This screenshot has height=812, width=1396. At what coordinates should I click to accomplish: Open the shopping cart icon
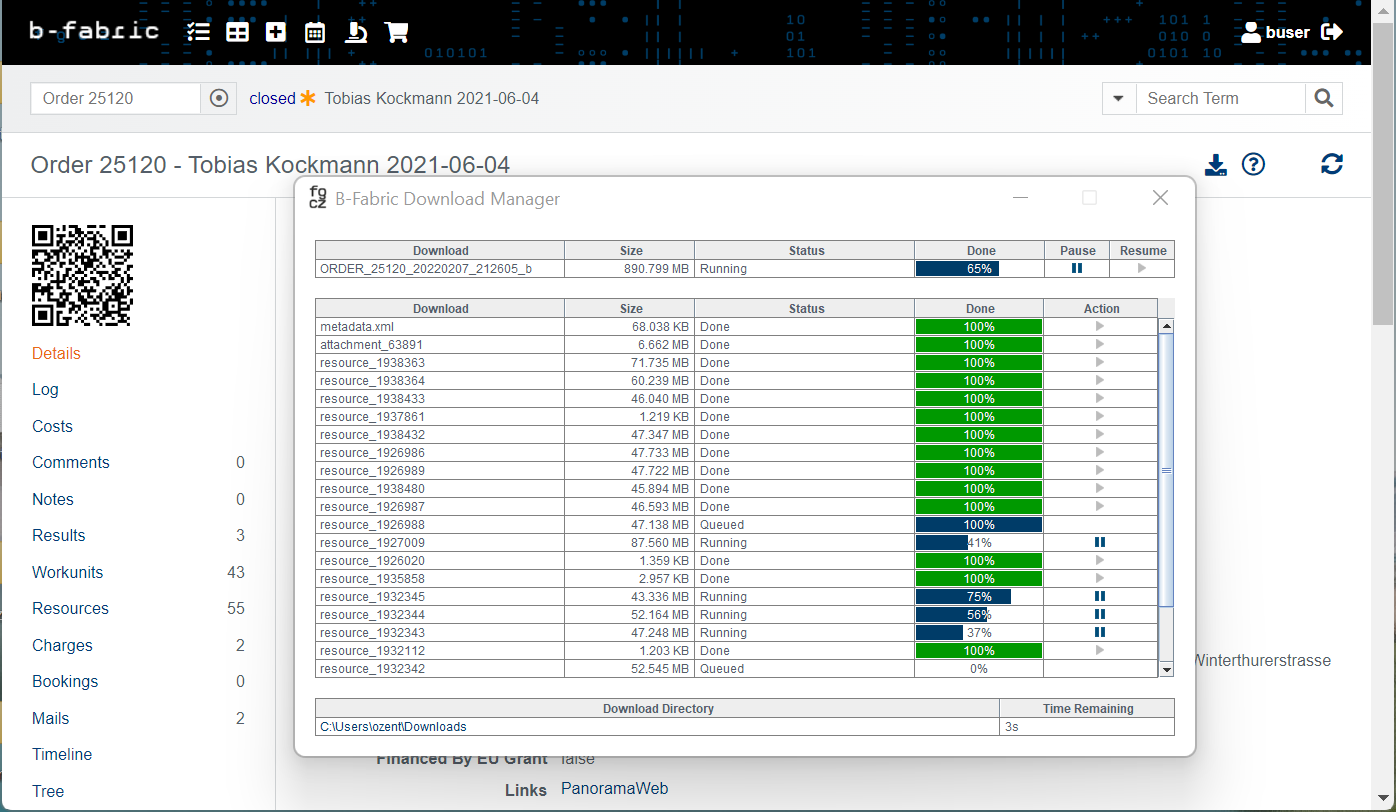coord(396,32)
